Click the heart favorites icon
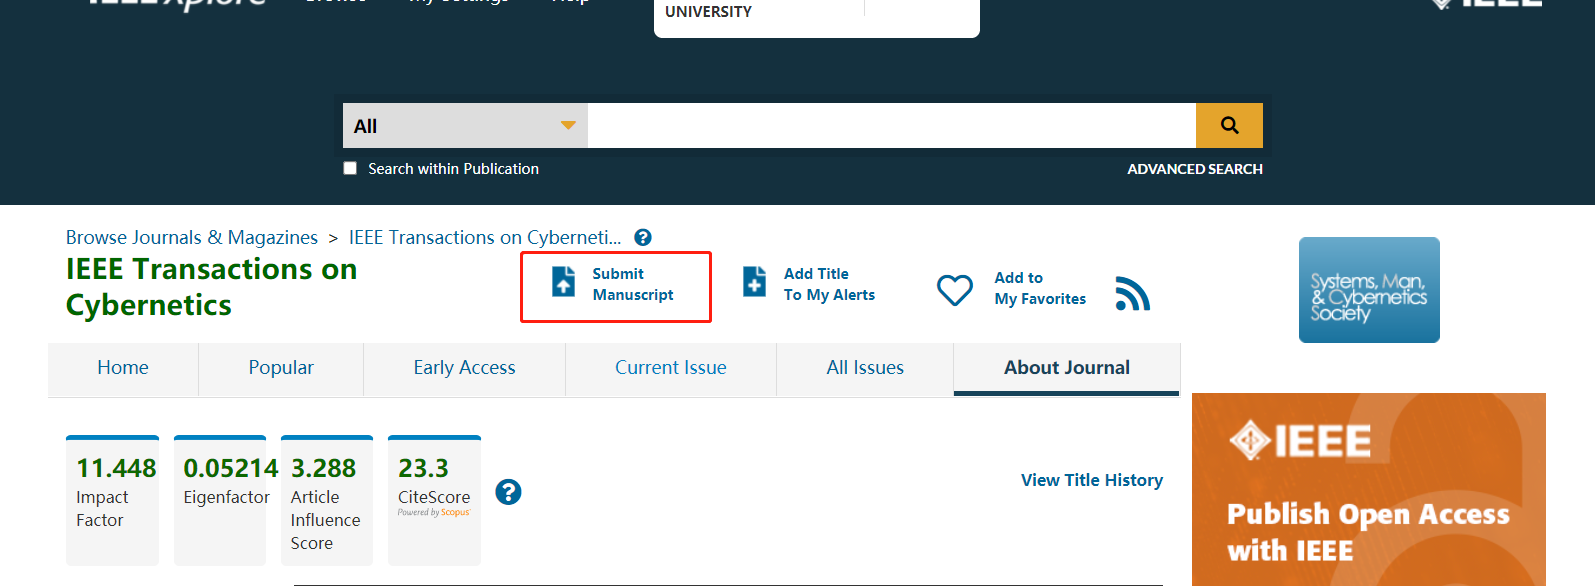Viewport: 1595px width, 586px height. click(954, 290)
